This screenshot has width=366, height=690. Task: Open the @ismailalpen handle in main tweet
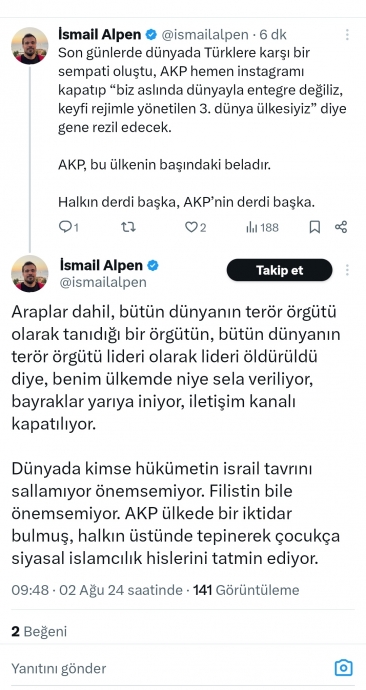(102, 283)
